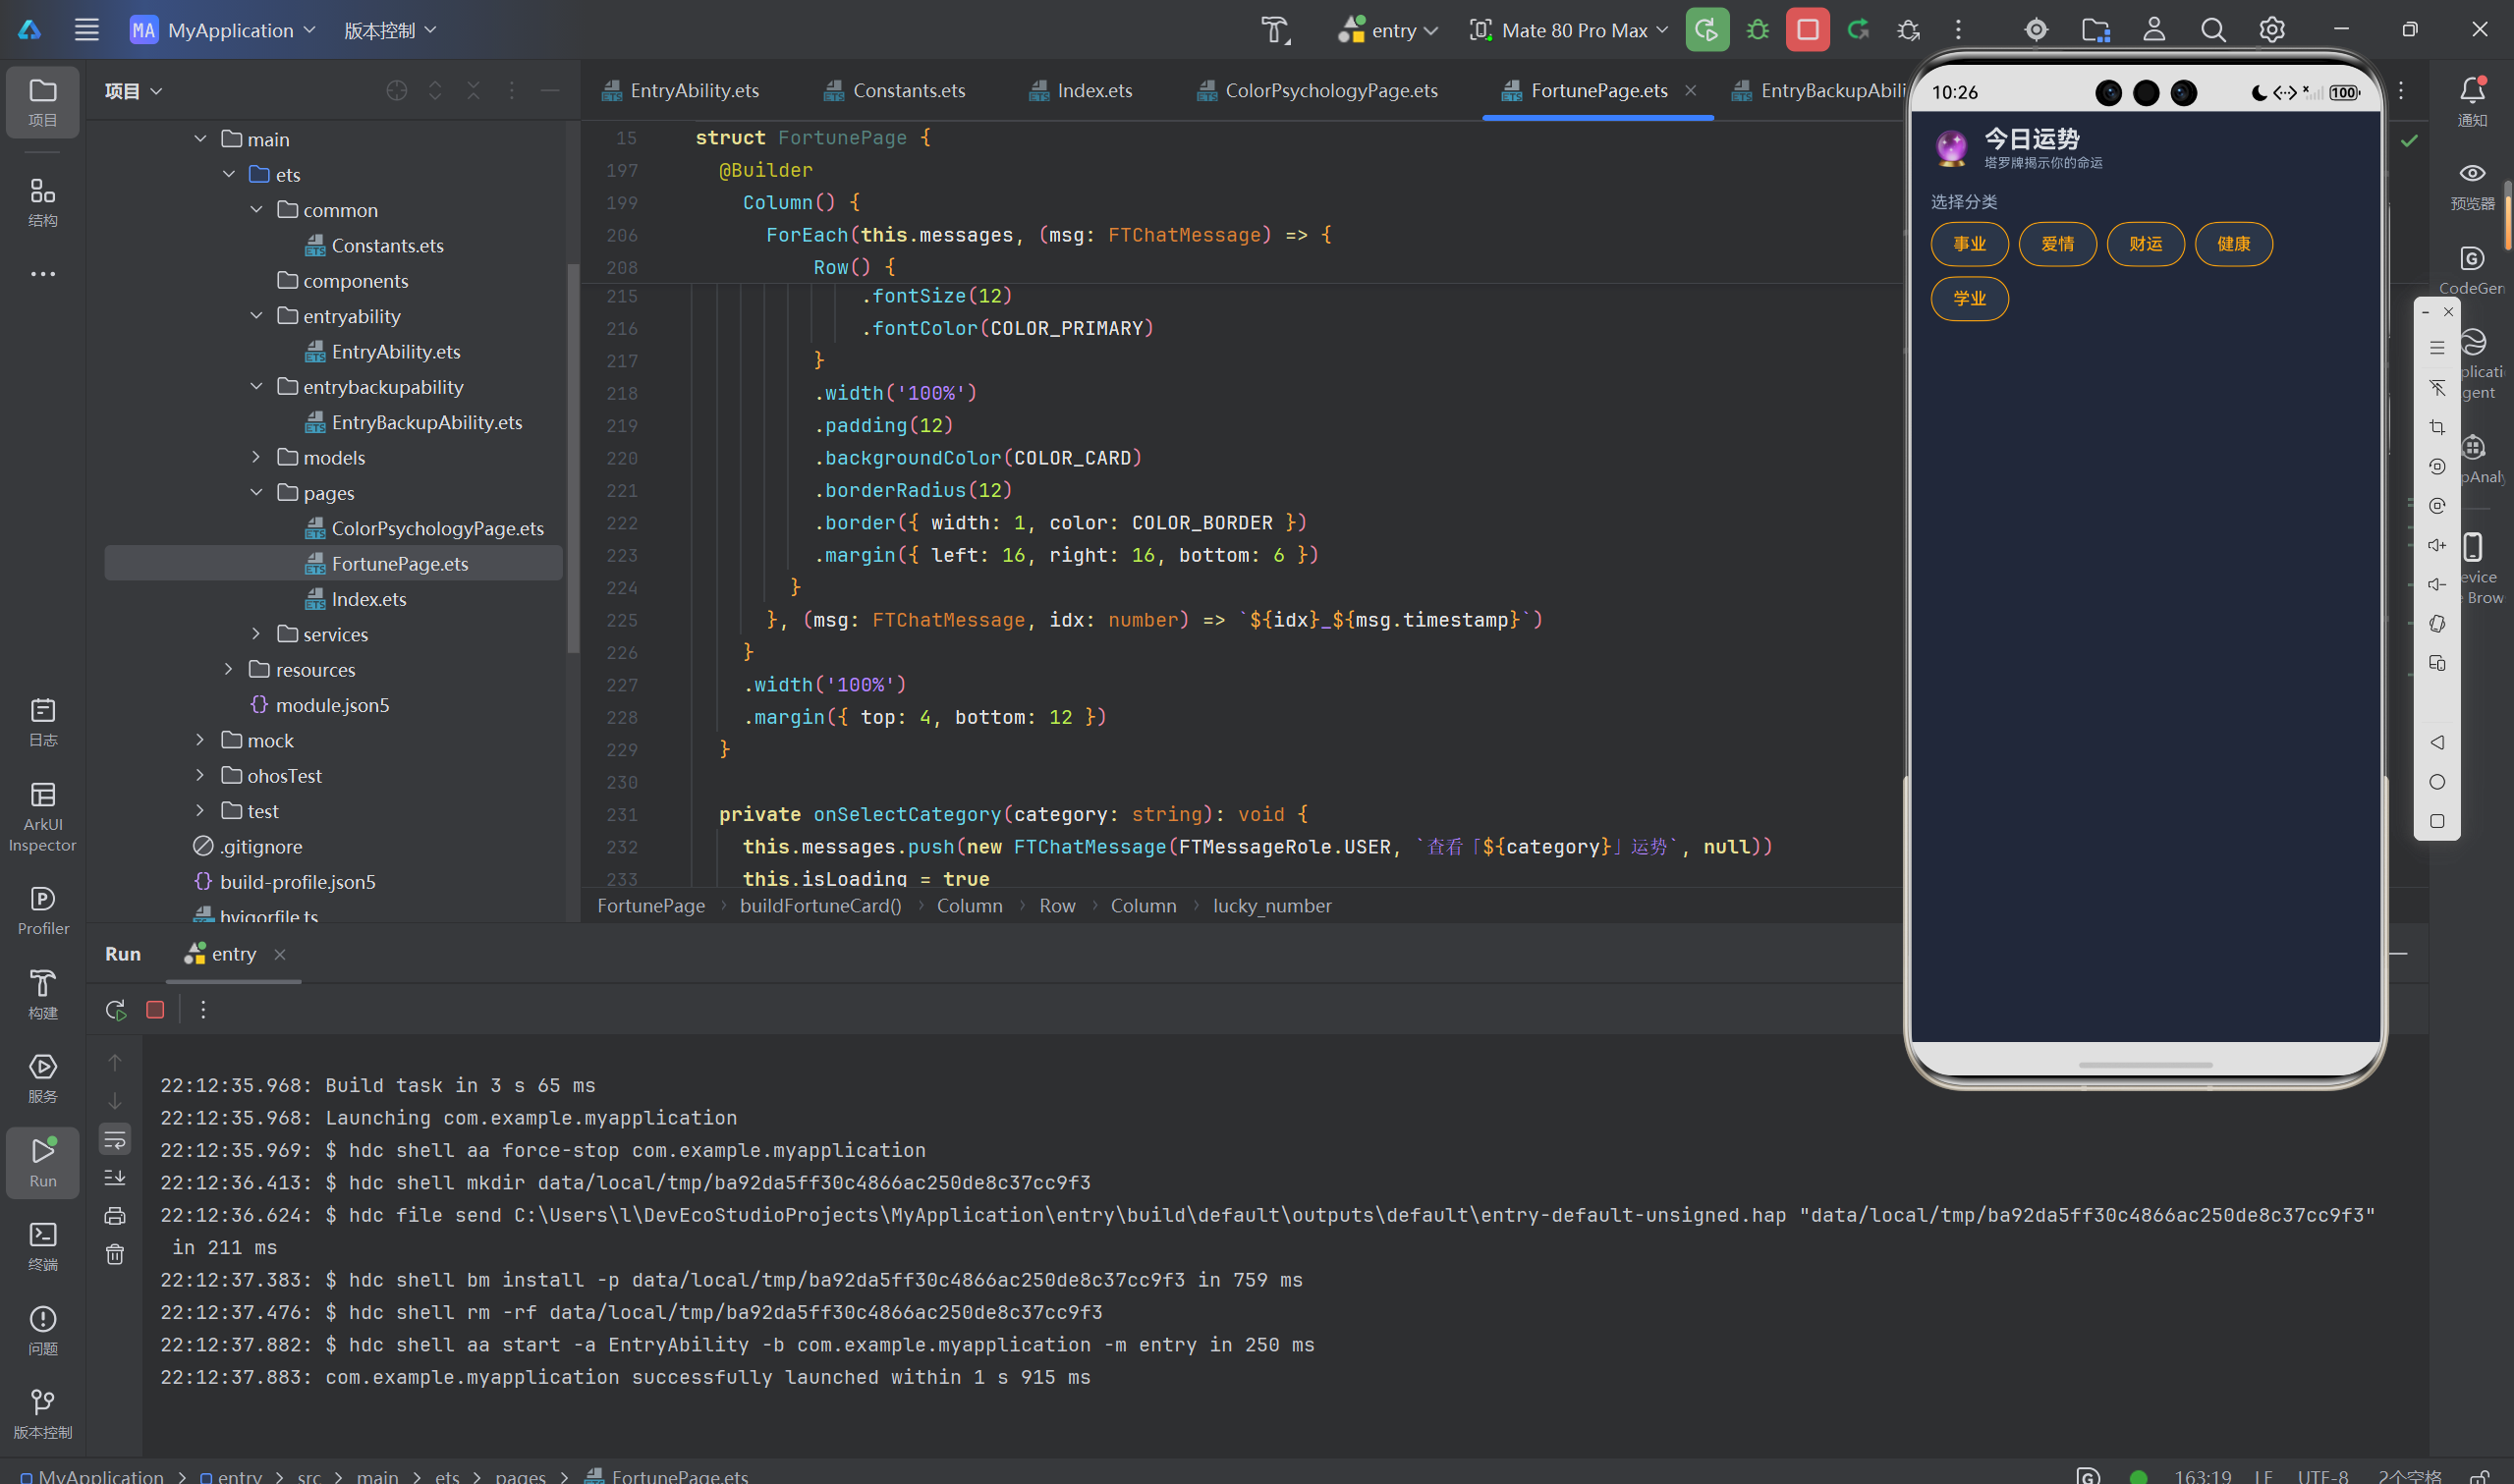Collapse the main folder in project tree
The height and width of the screenshot is (1484, 2514).
[200, 139]
